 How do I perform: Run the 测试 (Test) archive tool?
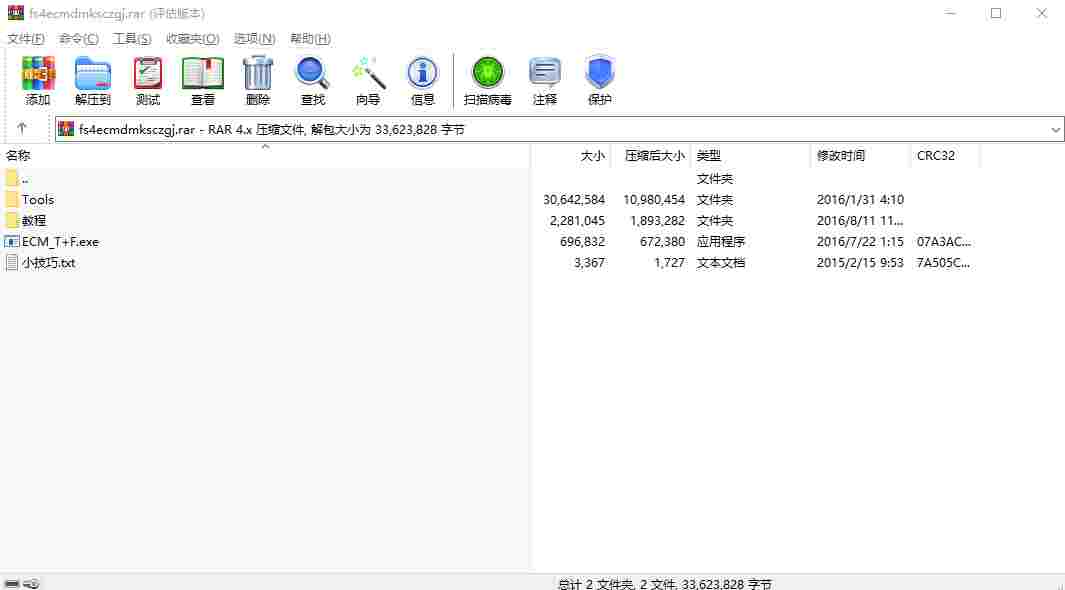pos(147,80)
